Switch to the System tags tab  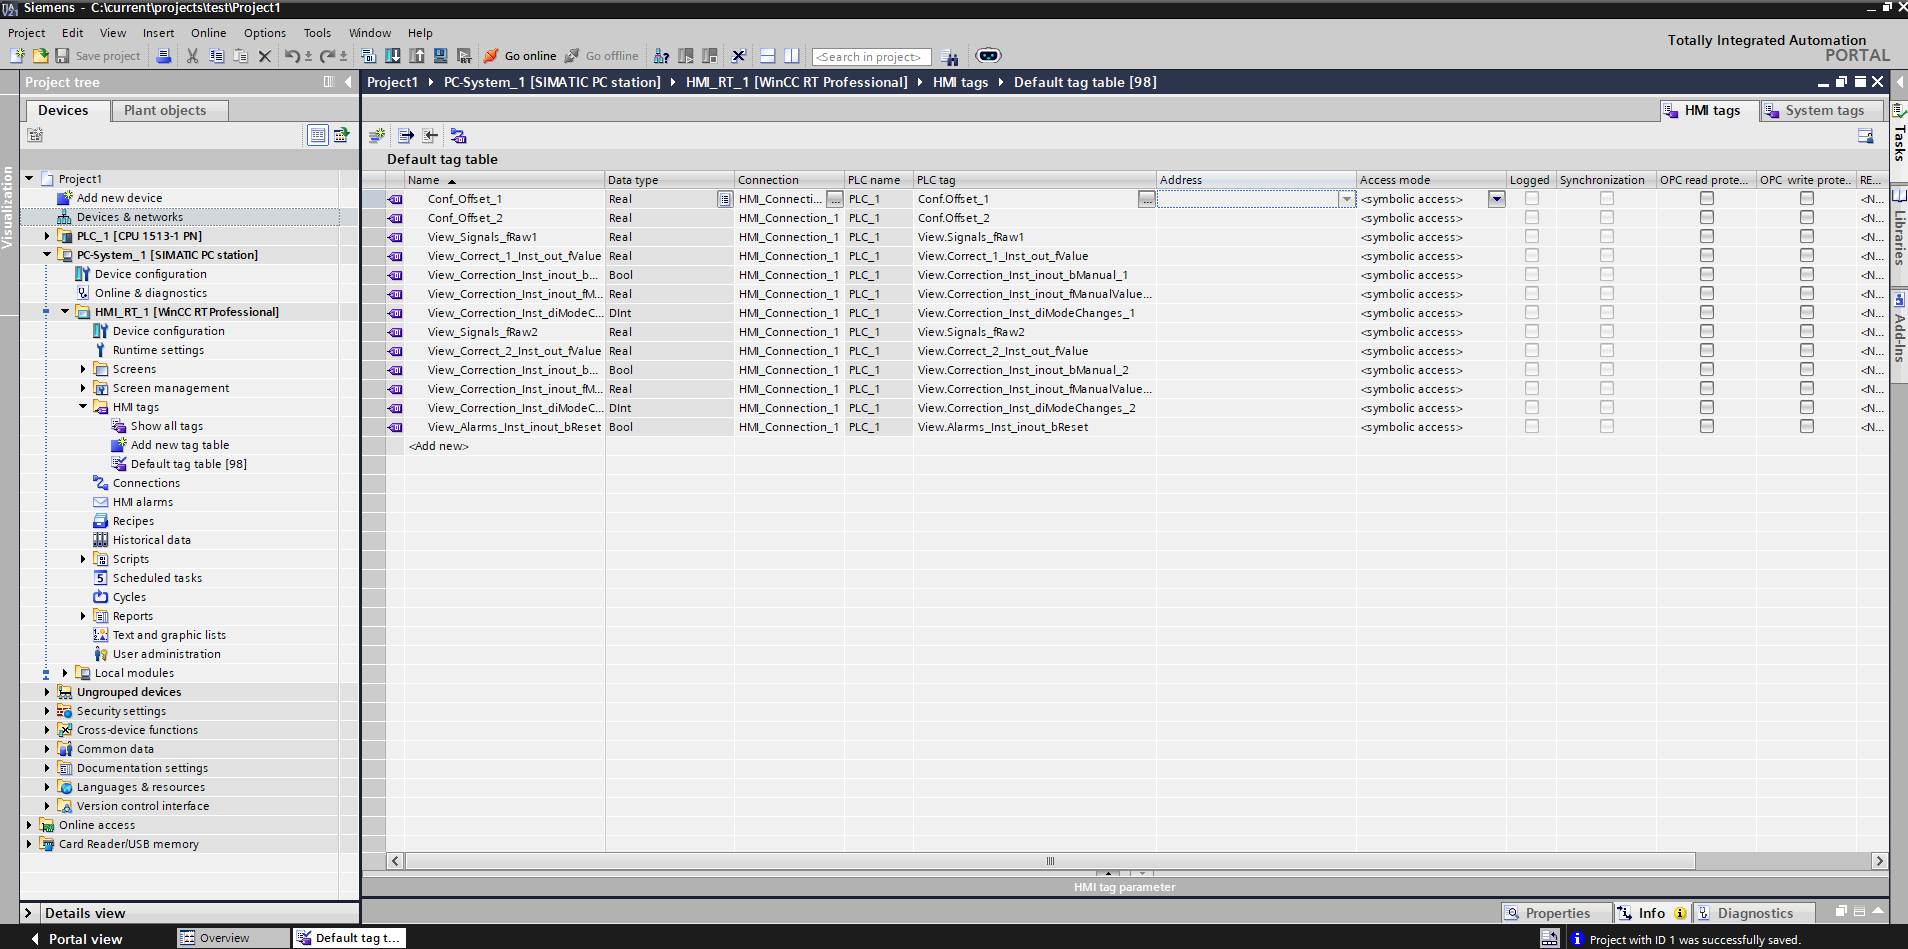(1822, 111)
